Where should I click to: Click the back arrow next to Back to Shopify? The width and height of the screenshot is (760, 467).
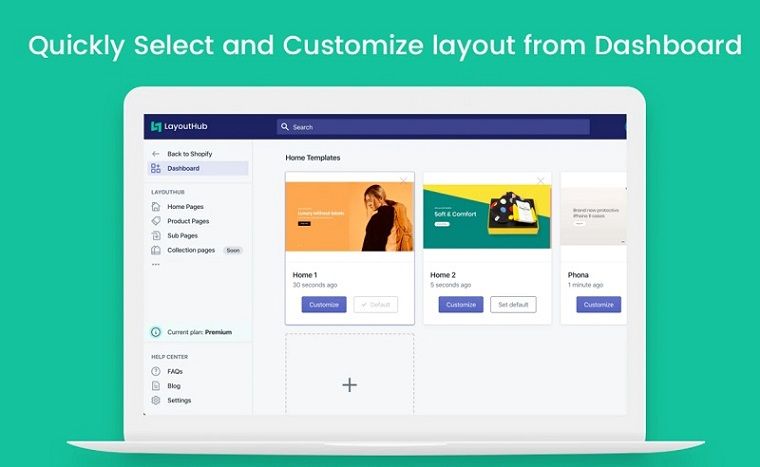156,154
